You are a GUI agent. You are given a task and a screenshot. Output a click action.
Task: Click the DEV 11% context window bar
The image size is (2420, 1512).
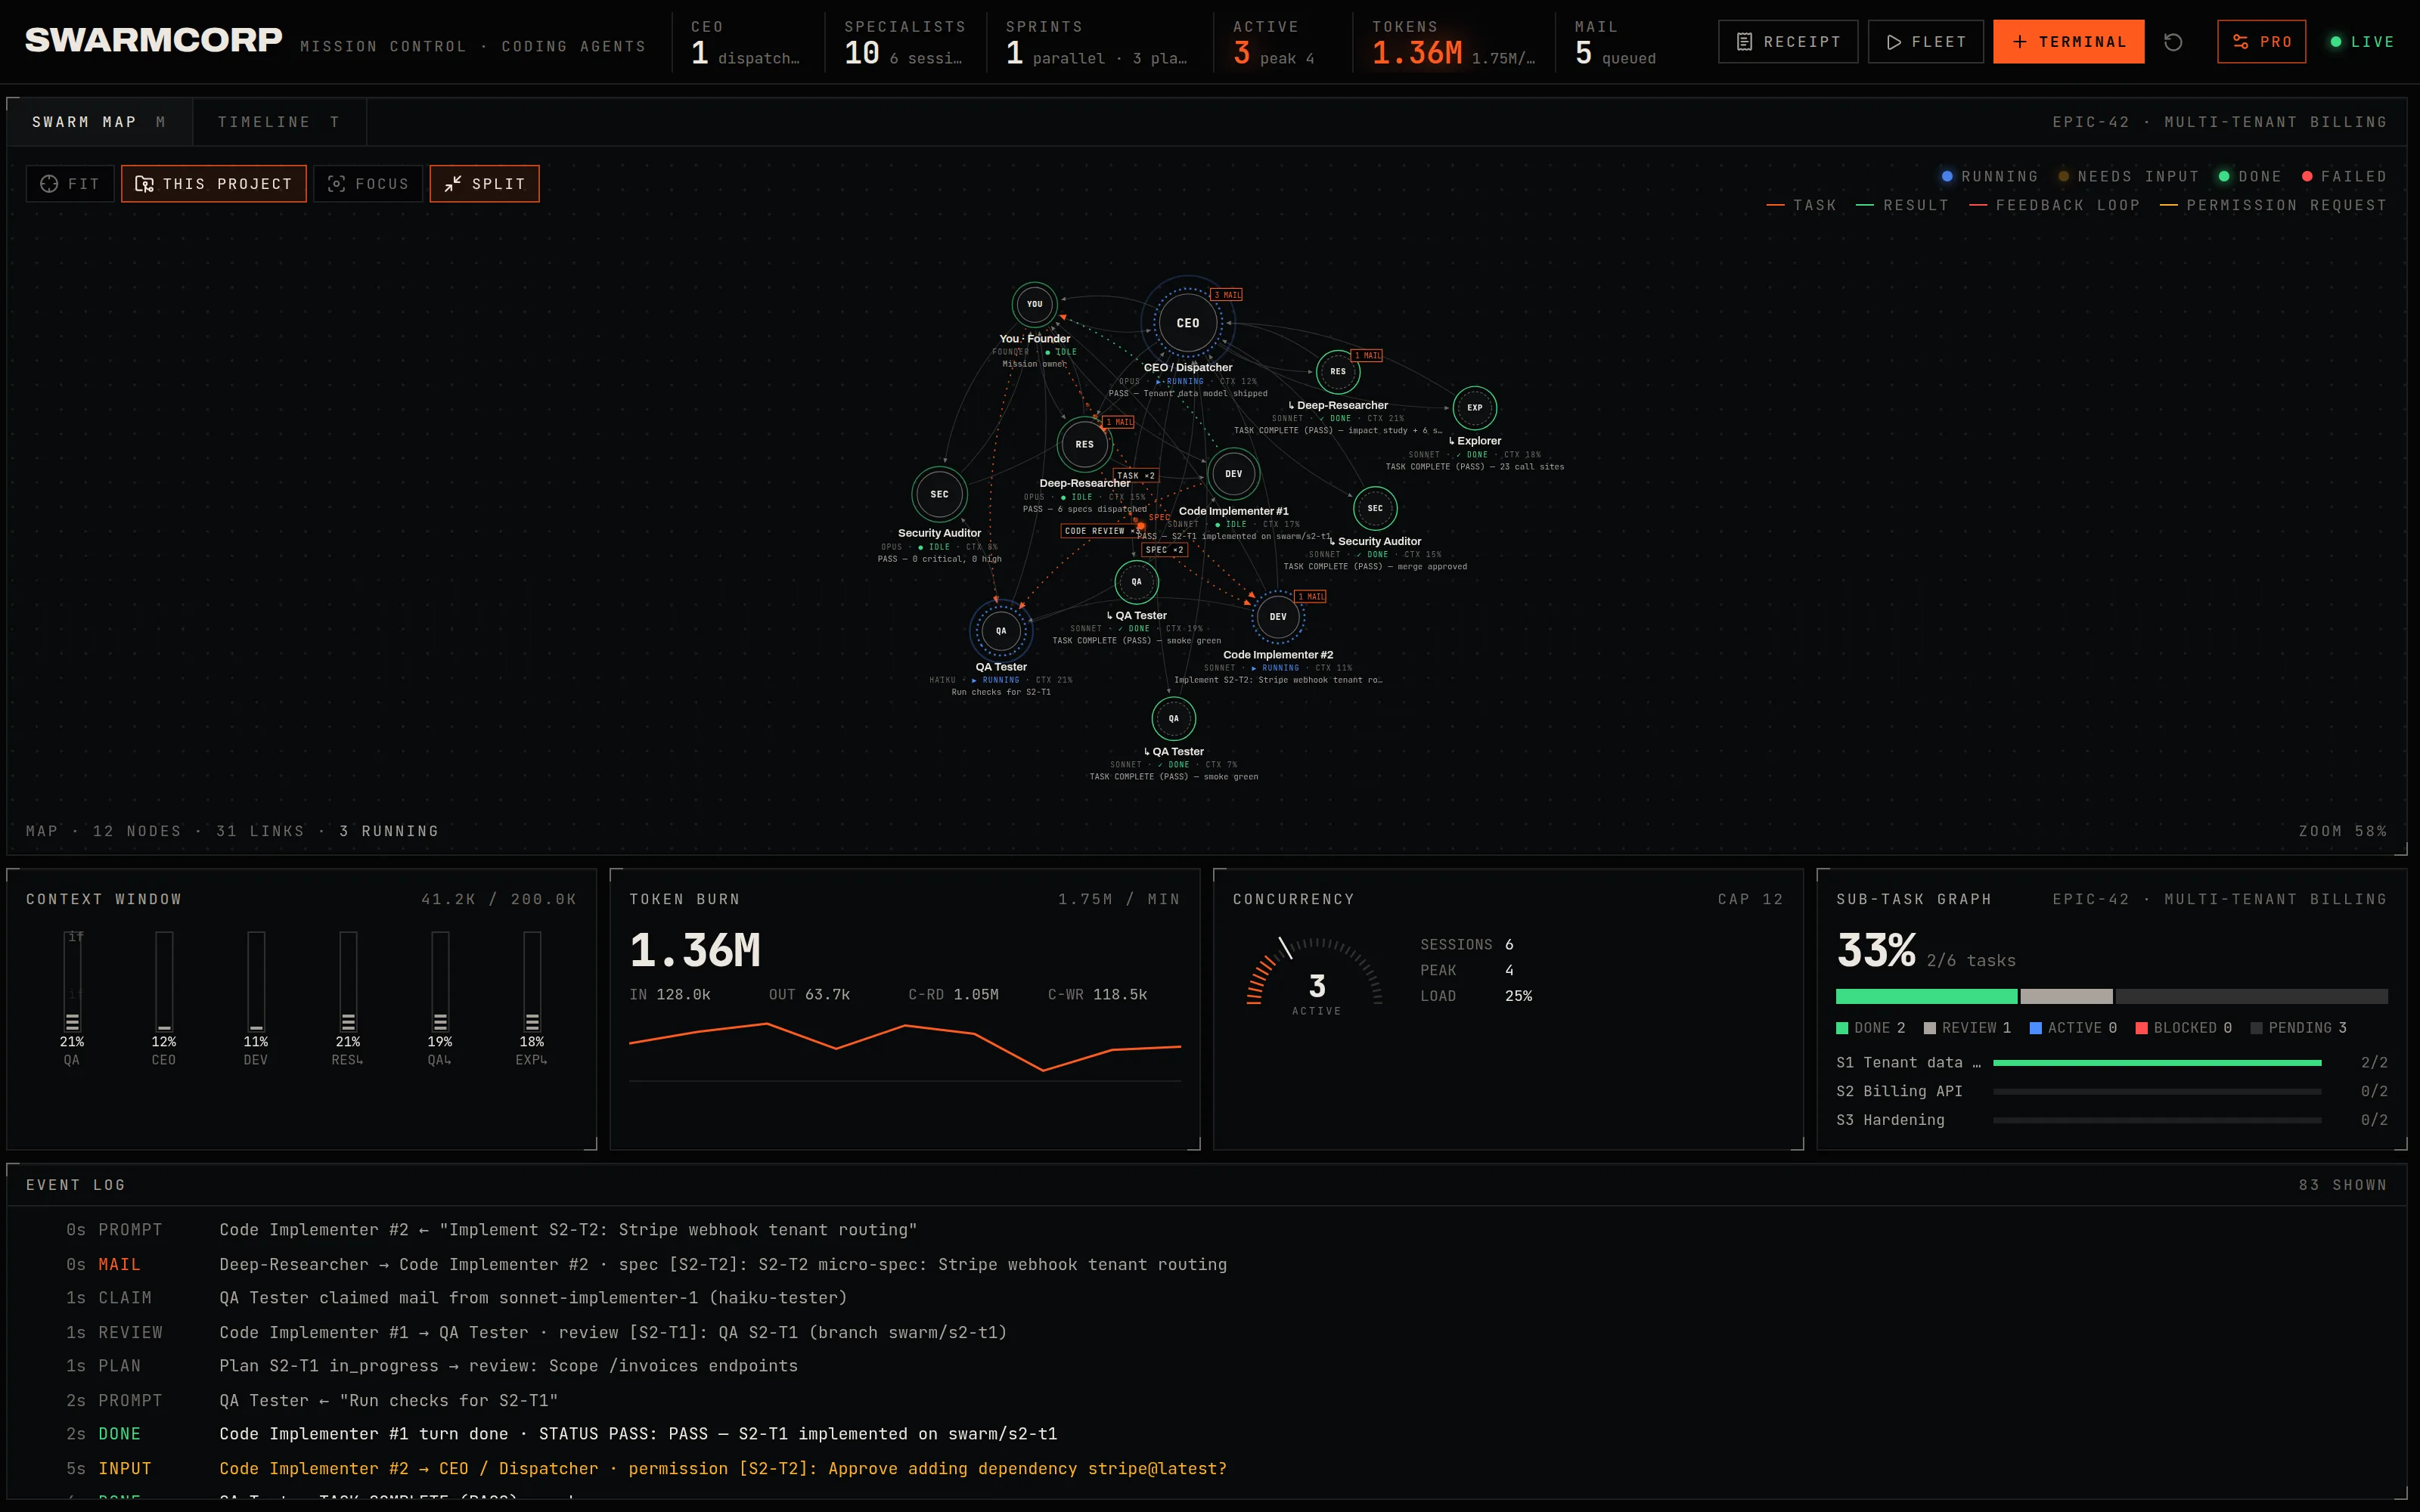coord(256,982)
